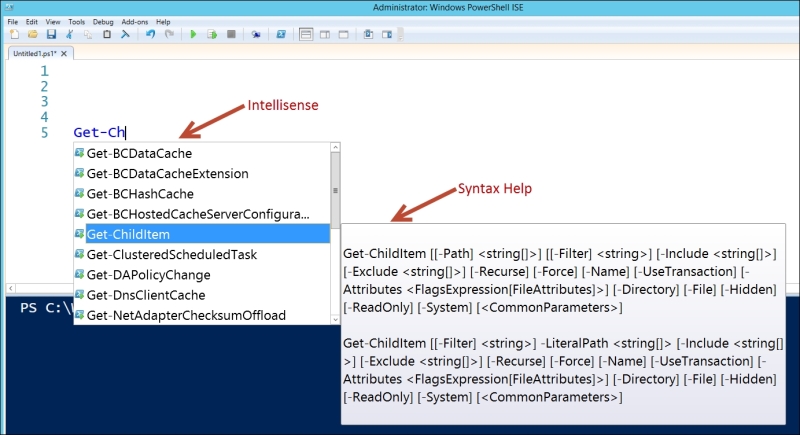Show the command window icon
The image size is (800, 435).
click(368, 34)
